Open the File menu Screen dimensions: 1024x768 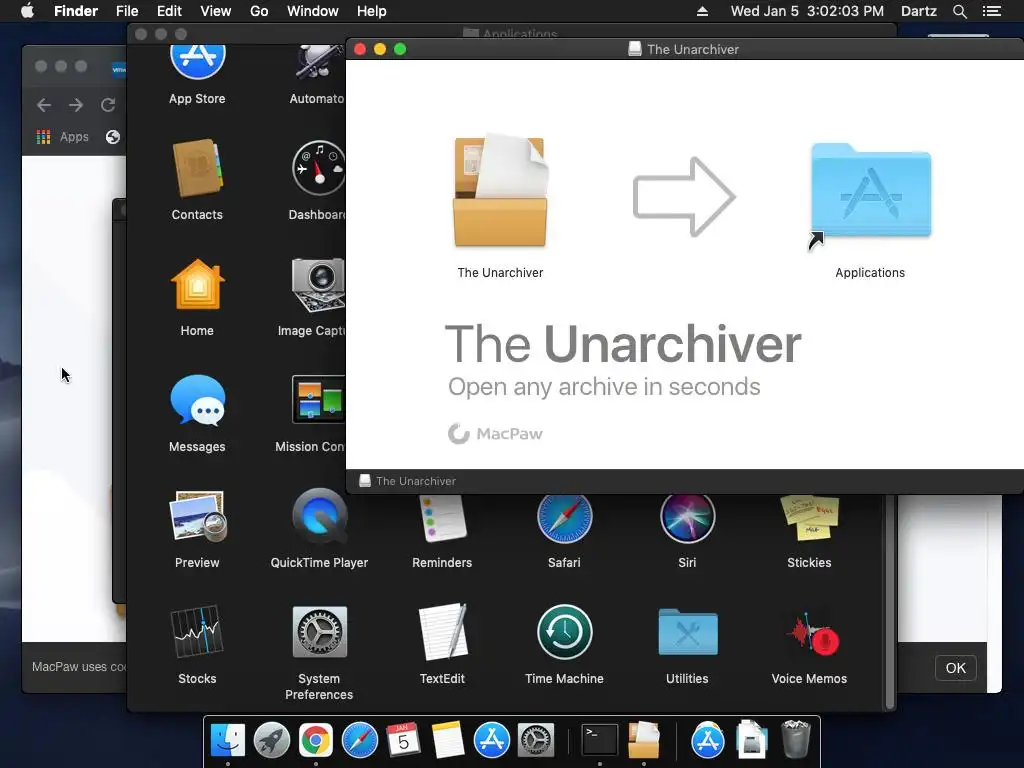(x=127, y=11)
